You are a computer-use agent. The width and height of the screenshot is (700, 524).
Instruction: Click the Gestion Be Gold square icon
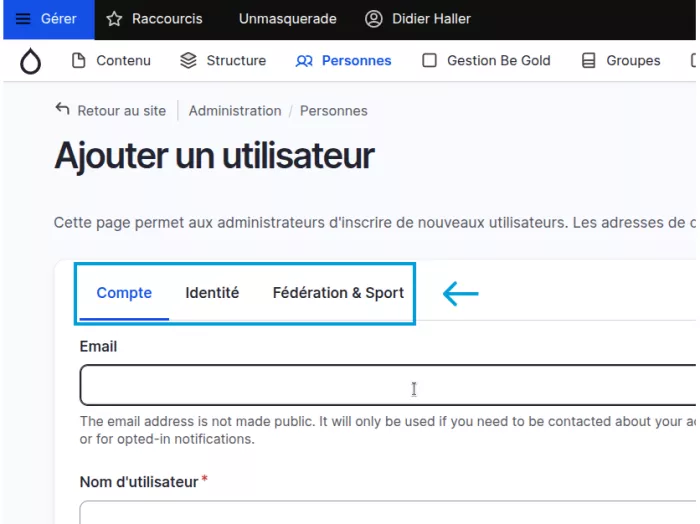(429, 60)
